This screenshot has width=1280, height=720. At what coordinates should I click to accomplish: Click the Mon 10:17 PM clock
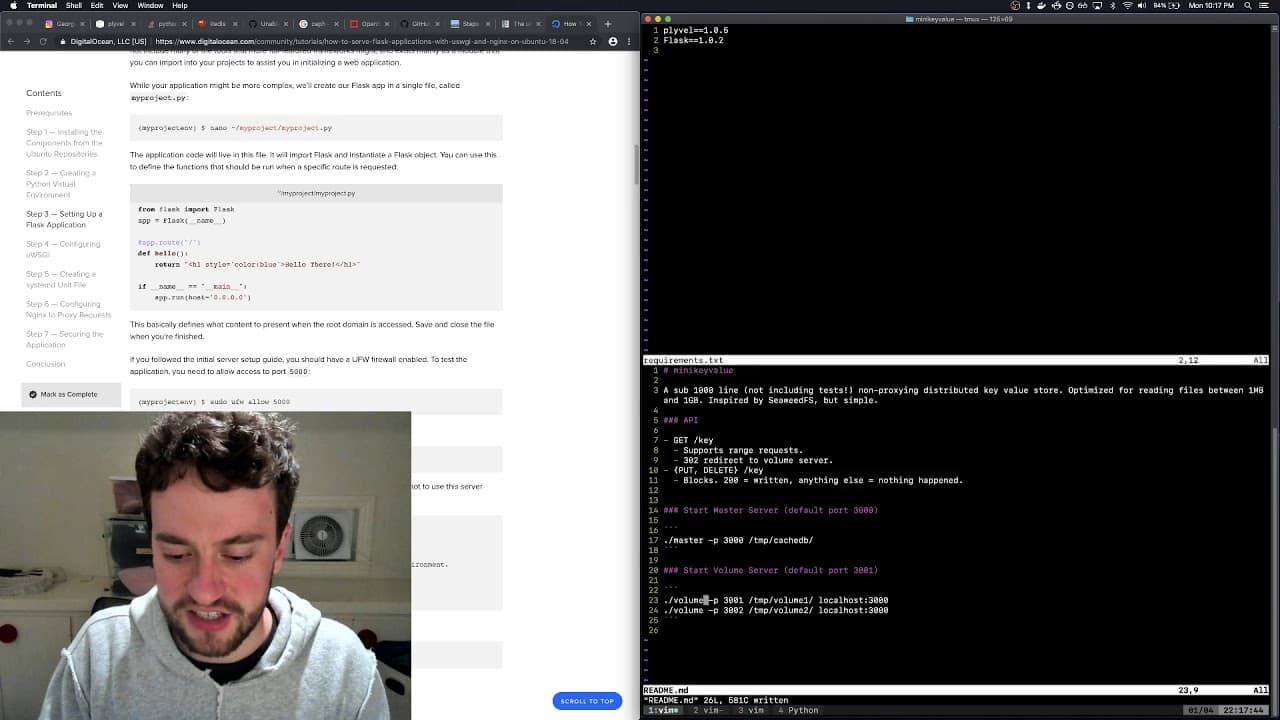[1211, 5]
